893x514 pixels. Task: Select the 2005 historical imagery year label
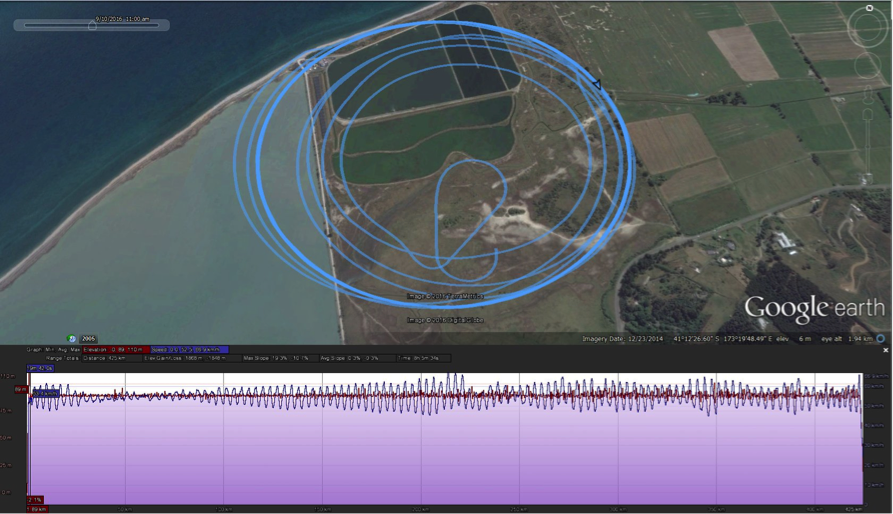(x=88, y=339)
